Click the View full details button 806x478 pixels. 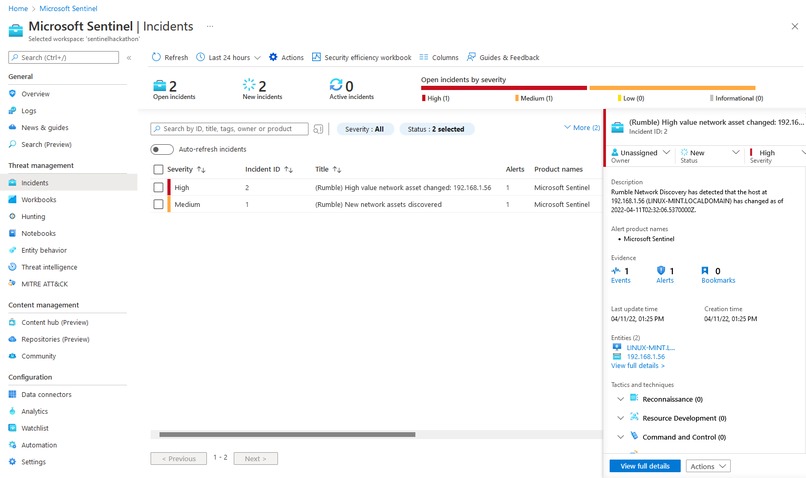(x=645, y=466)
